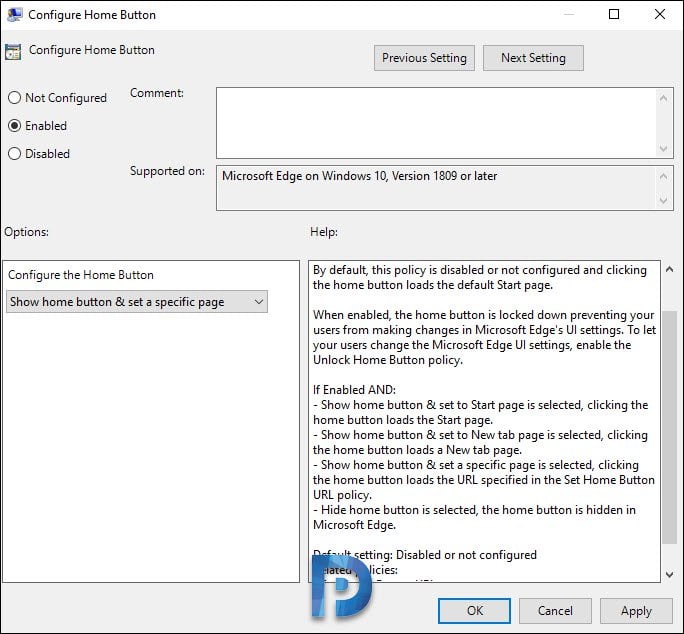The image size is (684, 634).
Task: Click inside the Comment text box
Action: click(x=436, y=123)
